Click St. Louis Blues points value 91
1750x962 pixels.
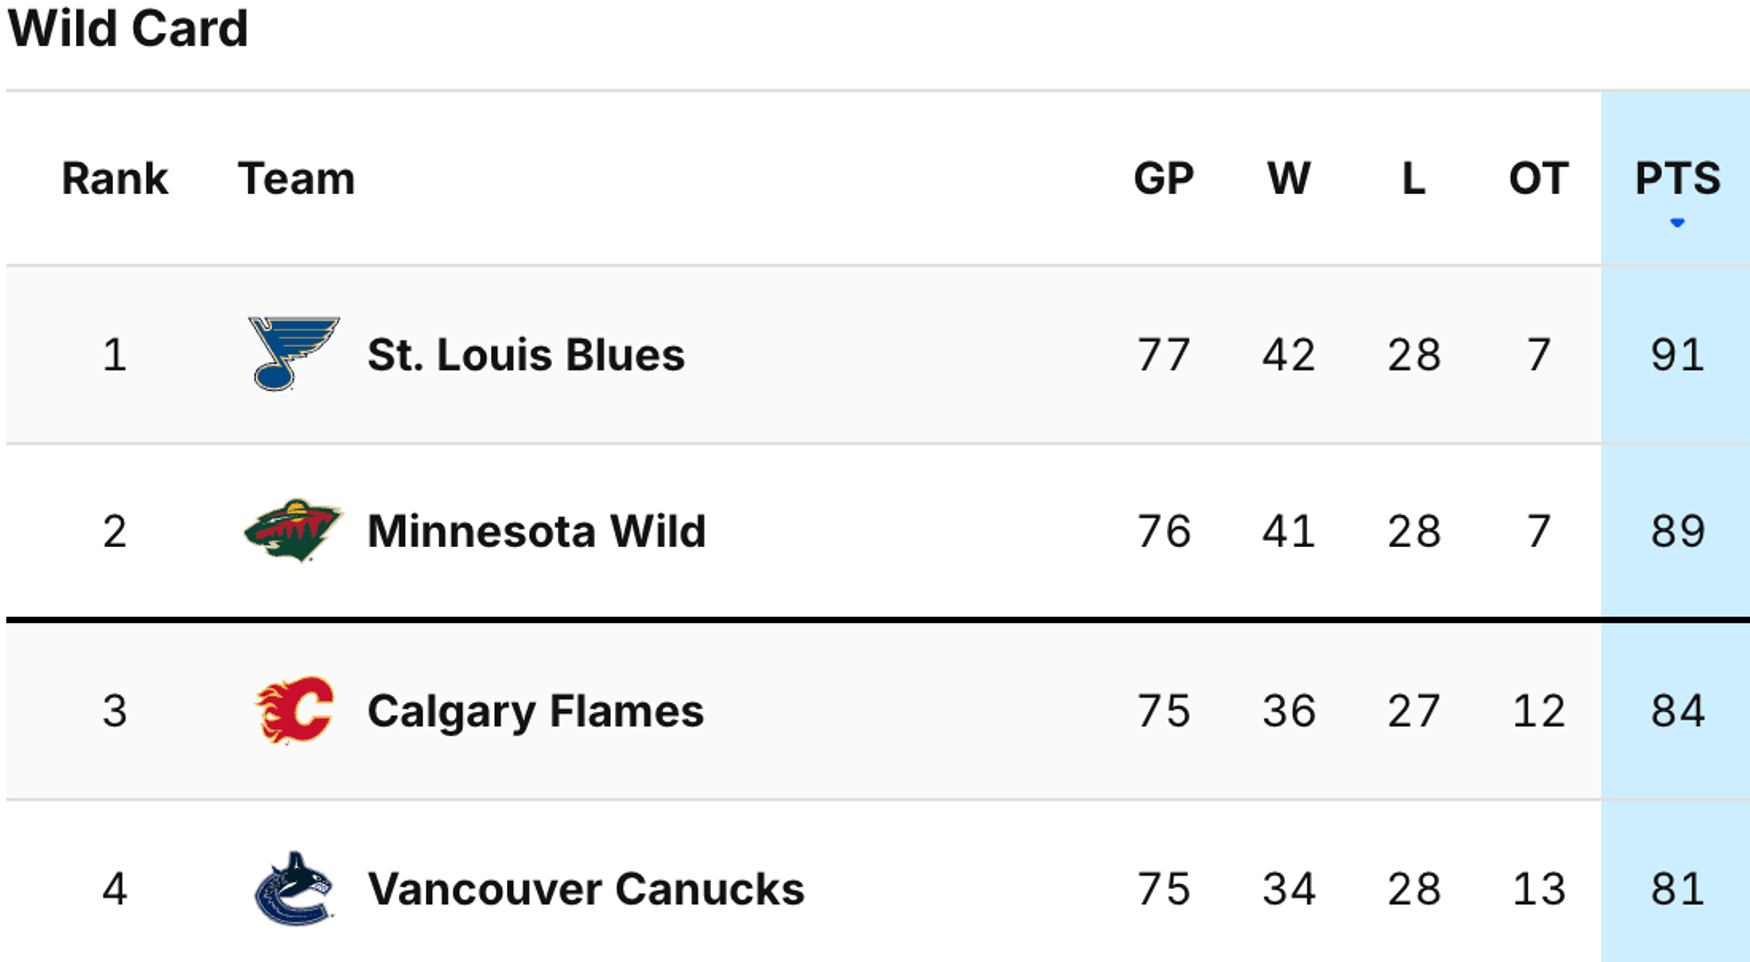1677,355
